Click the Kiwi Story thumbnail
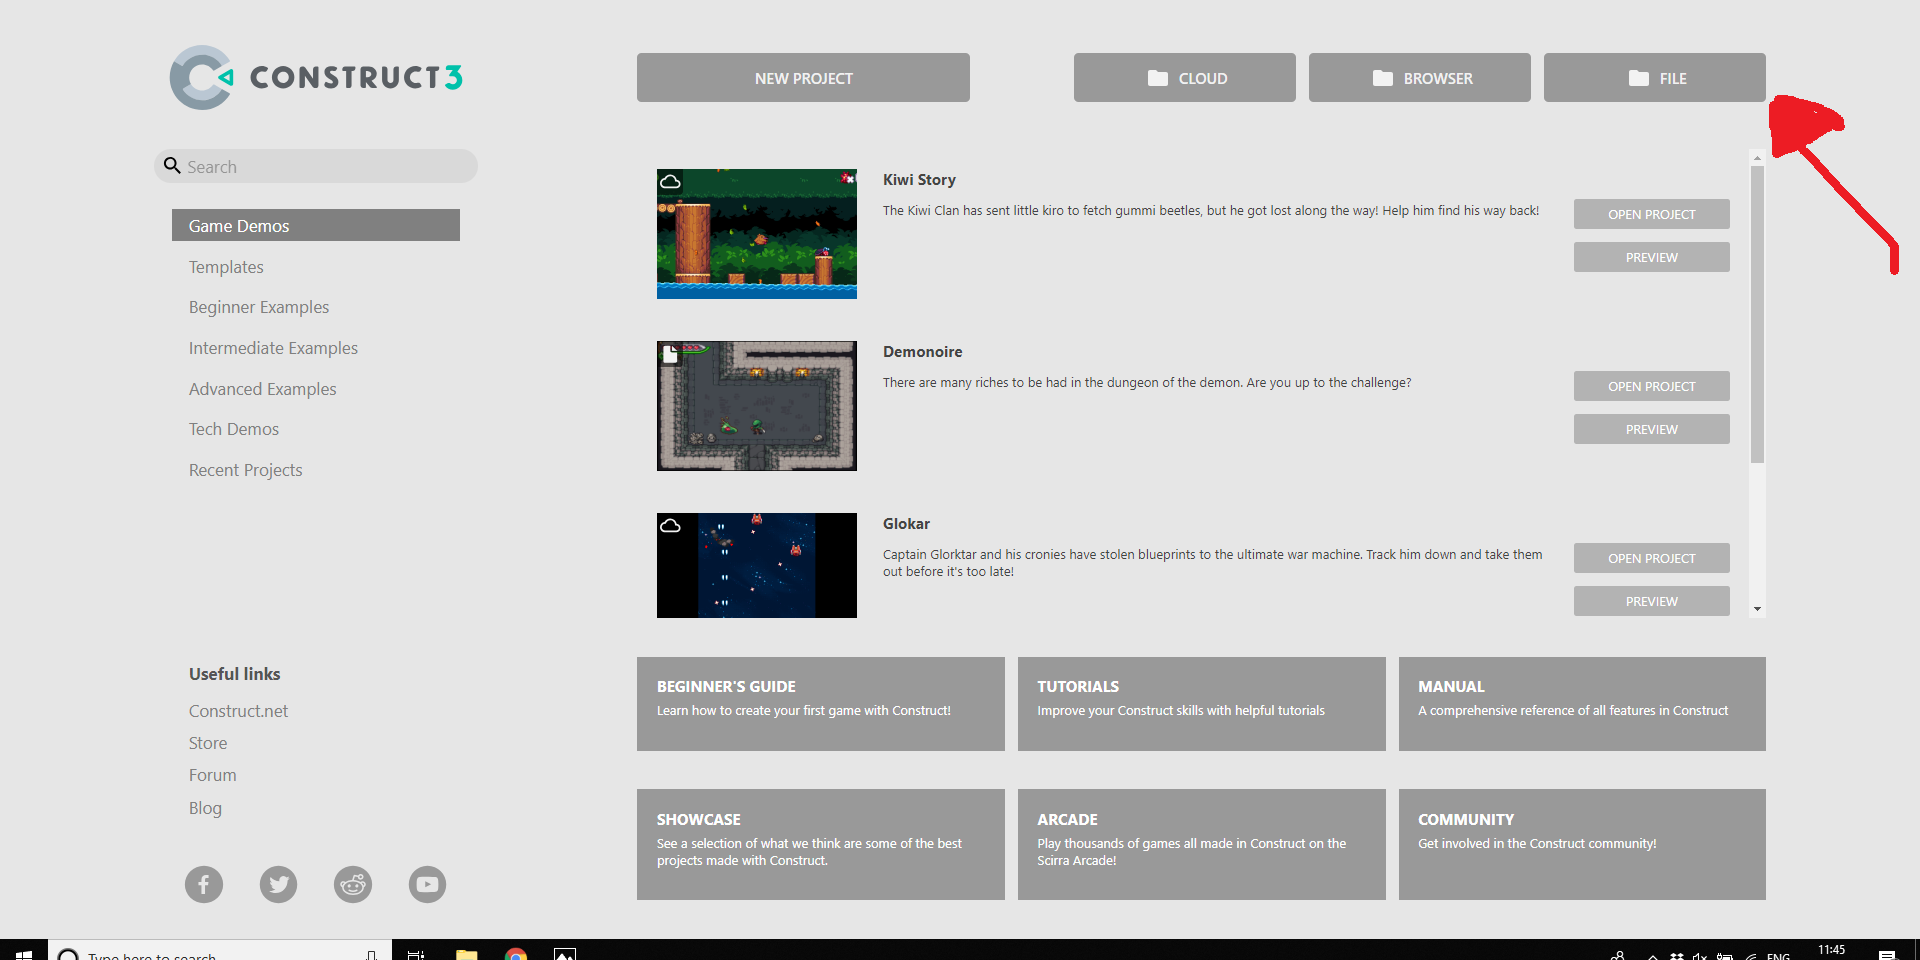Image resolution: width=1920 pixels, height=960 pixels. 757,234
